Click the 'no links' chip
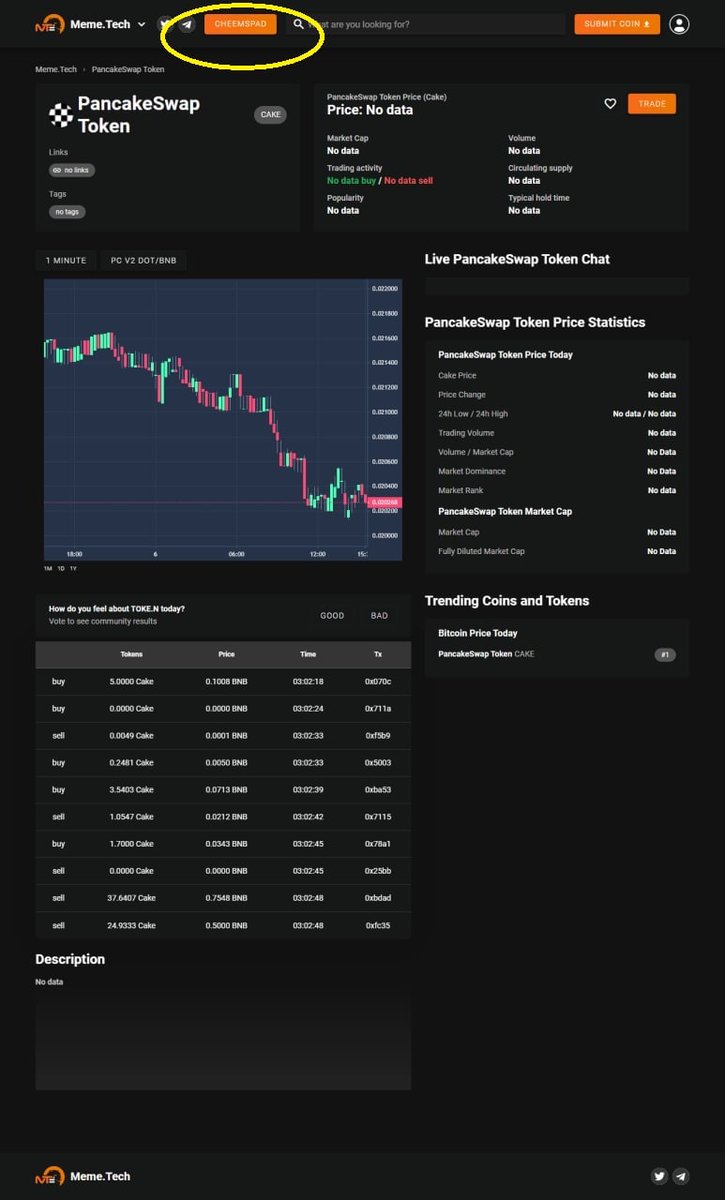The width and height of the screenshot is (725, 1200). (72, 171)
